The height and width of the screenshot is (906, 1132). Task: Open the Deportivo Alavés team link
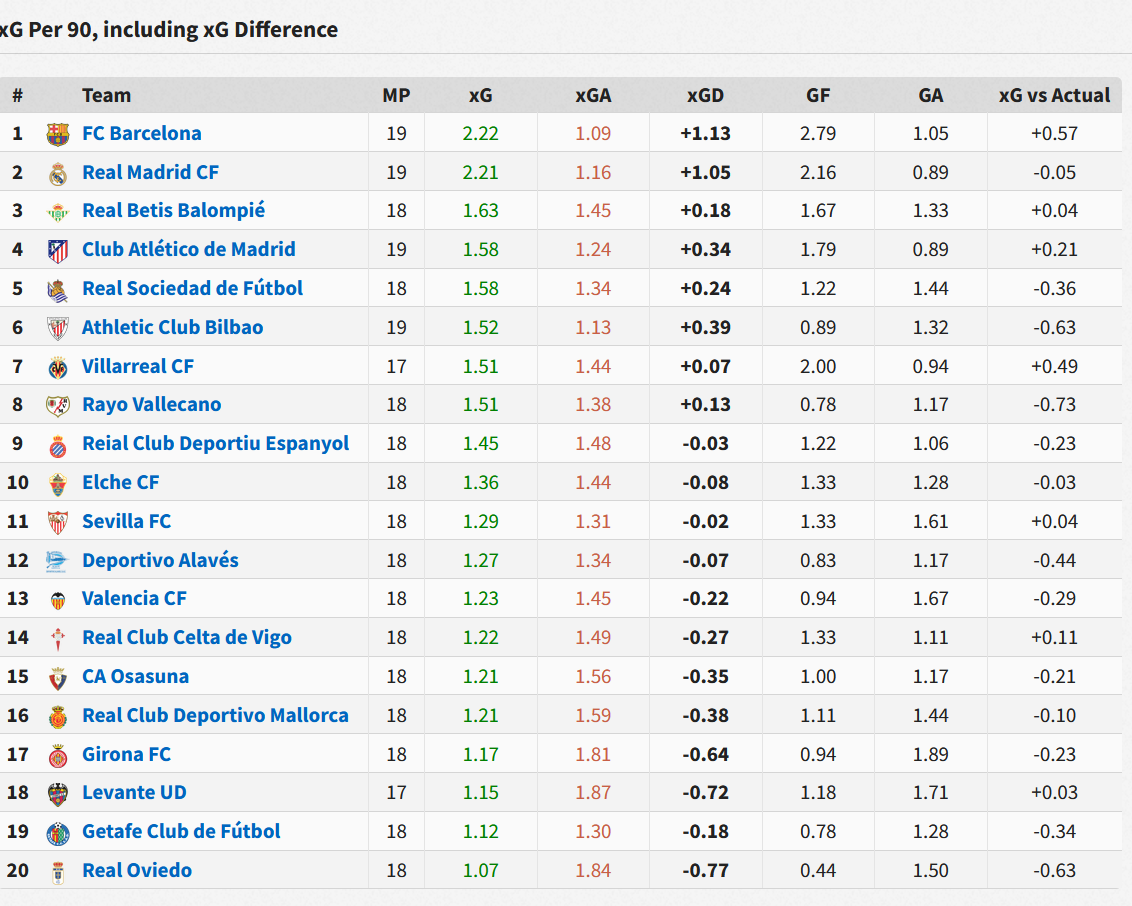click(160, 561)
